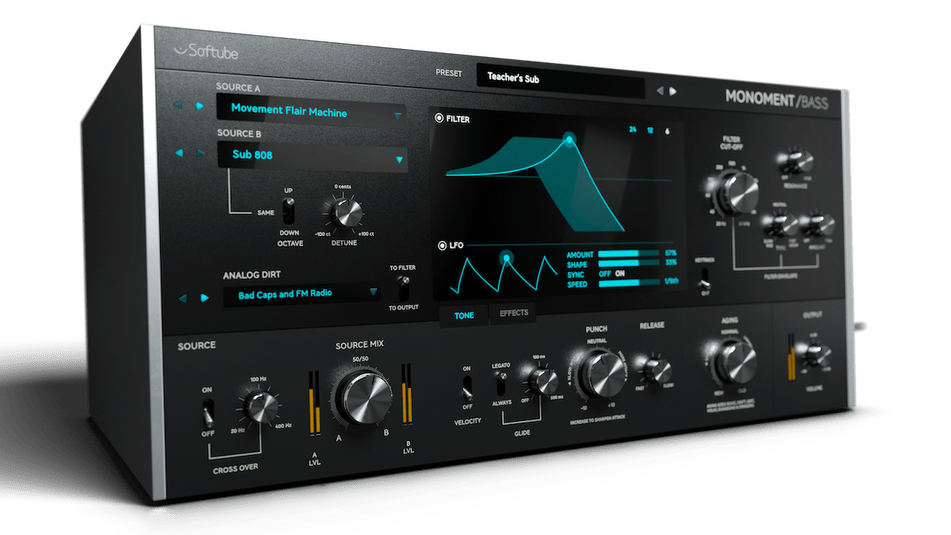The height and width of the screenshot is (535, 951).
Task: Click the Filter Envelope Amount knob
Action: click(818, 224)
